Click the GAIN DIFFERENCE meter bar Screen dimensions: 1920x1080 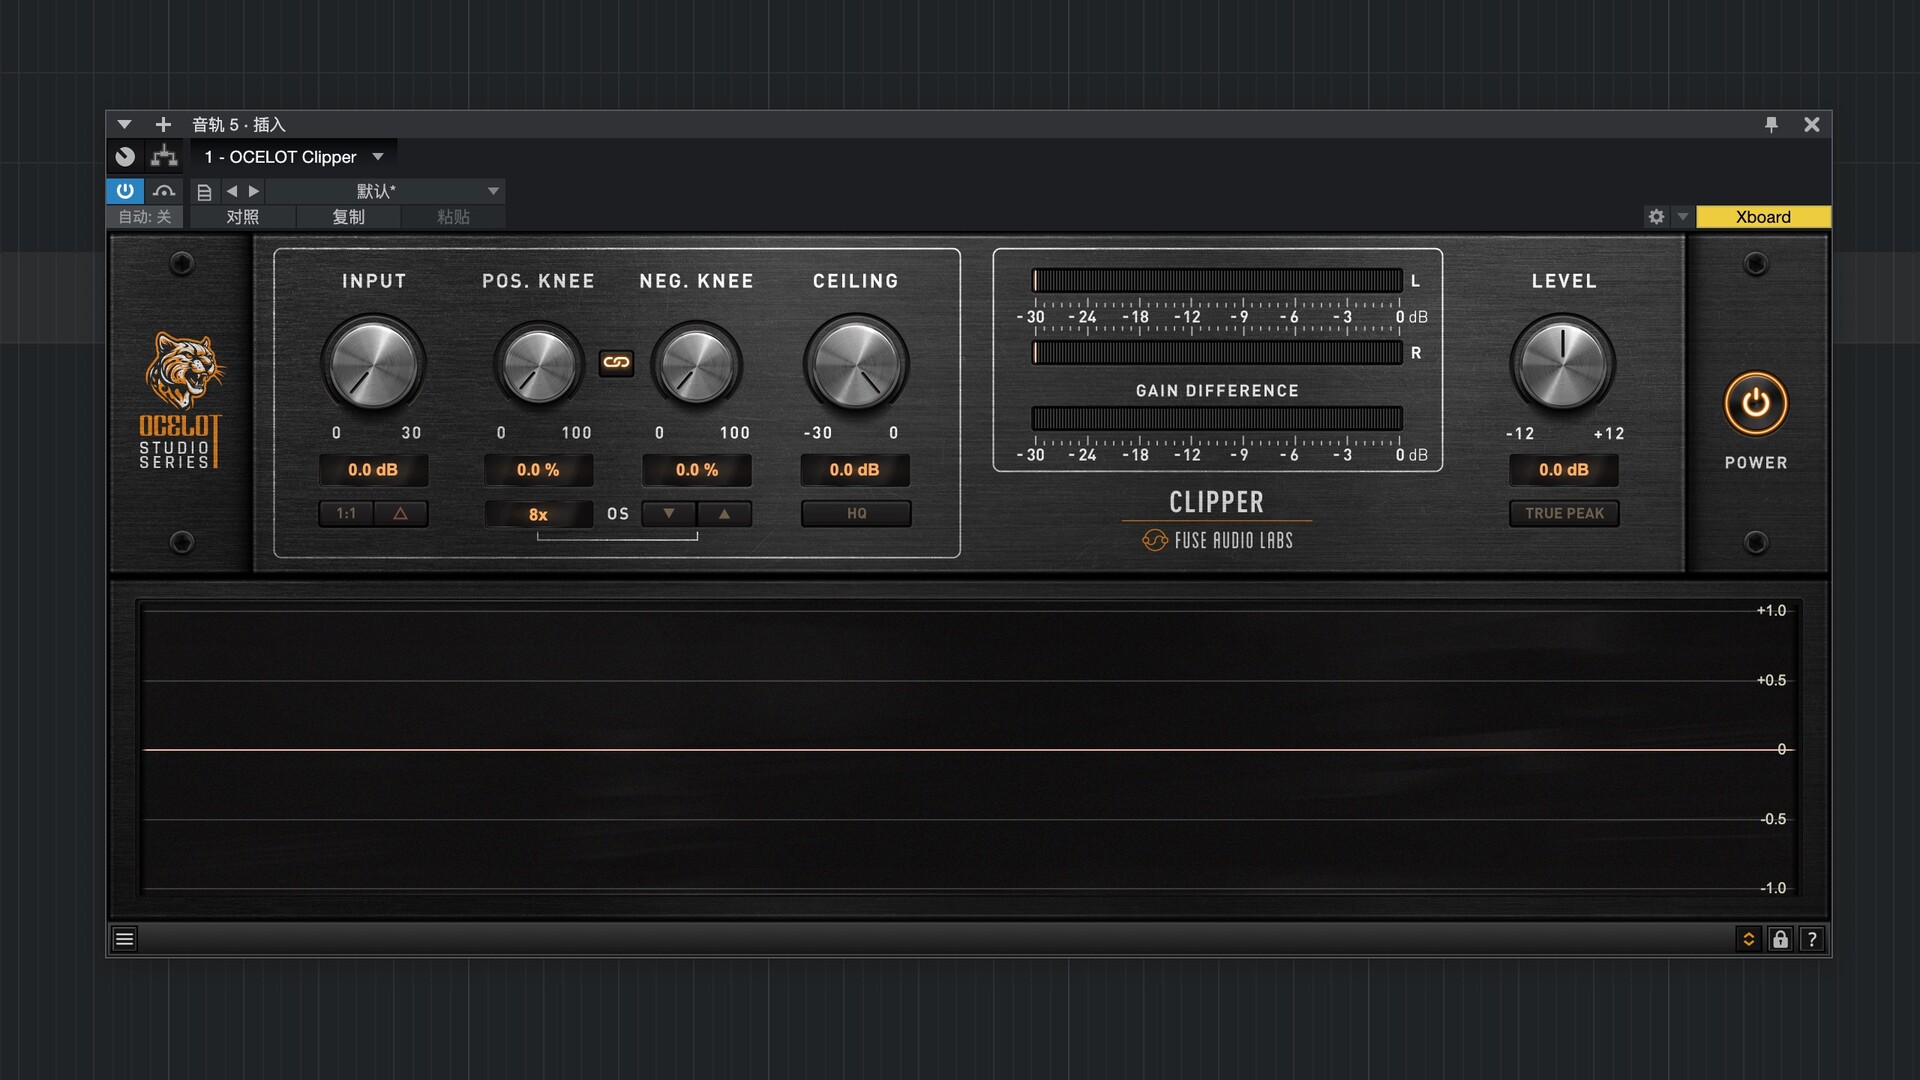pyautogui.click(x=1217, y=419)
